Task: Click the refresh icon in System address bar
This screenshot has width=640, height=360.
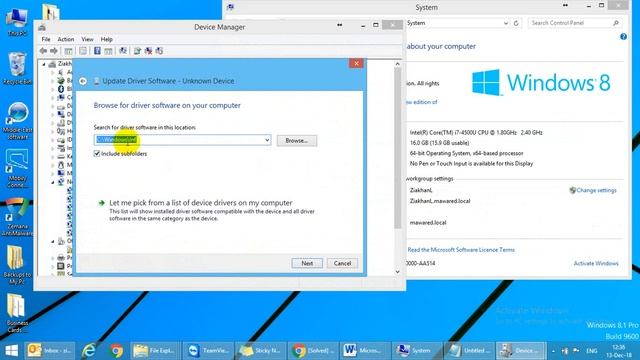Action: (x=516, y=23)
